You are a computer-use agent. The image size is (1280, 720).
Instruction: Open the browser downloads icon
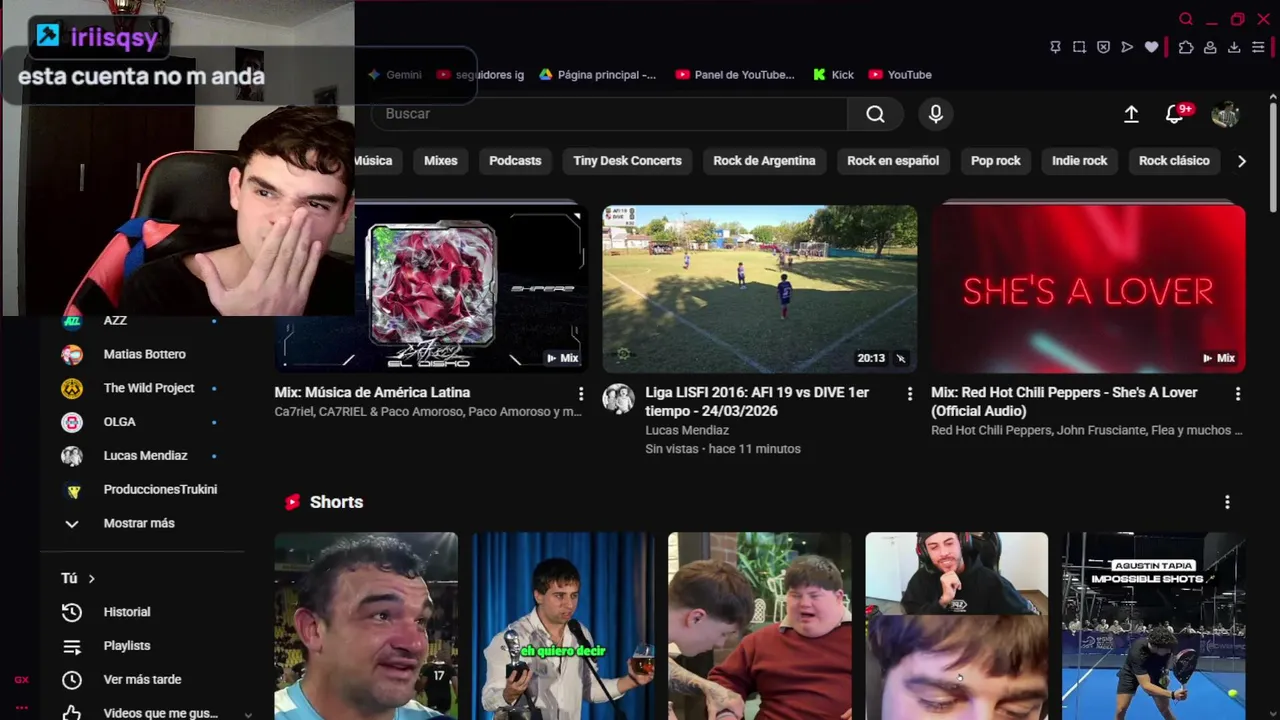tap(1234, 47)
